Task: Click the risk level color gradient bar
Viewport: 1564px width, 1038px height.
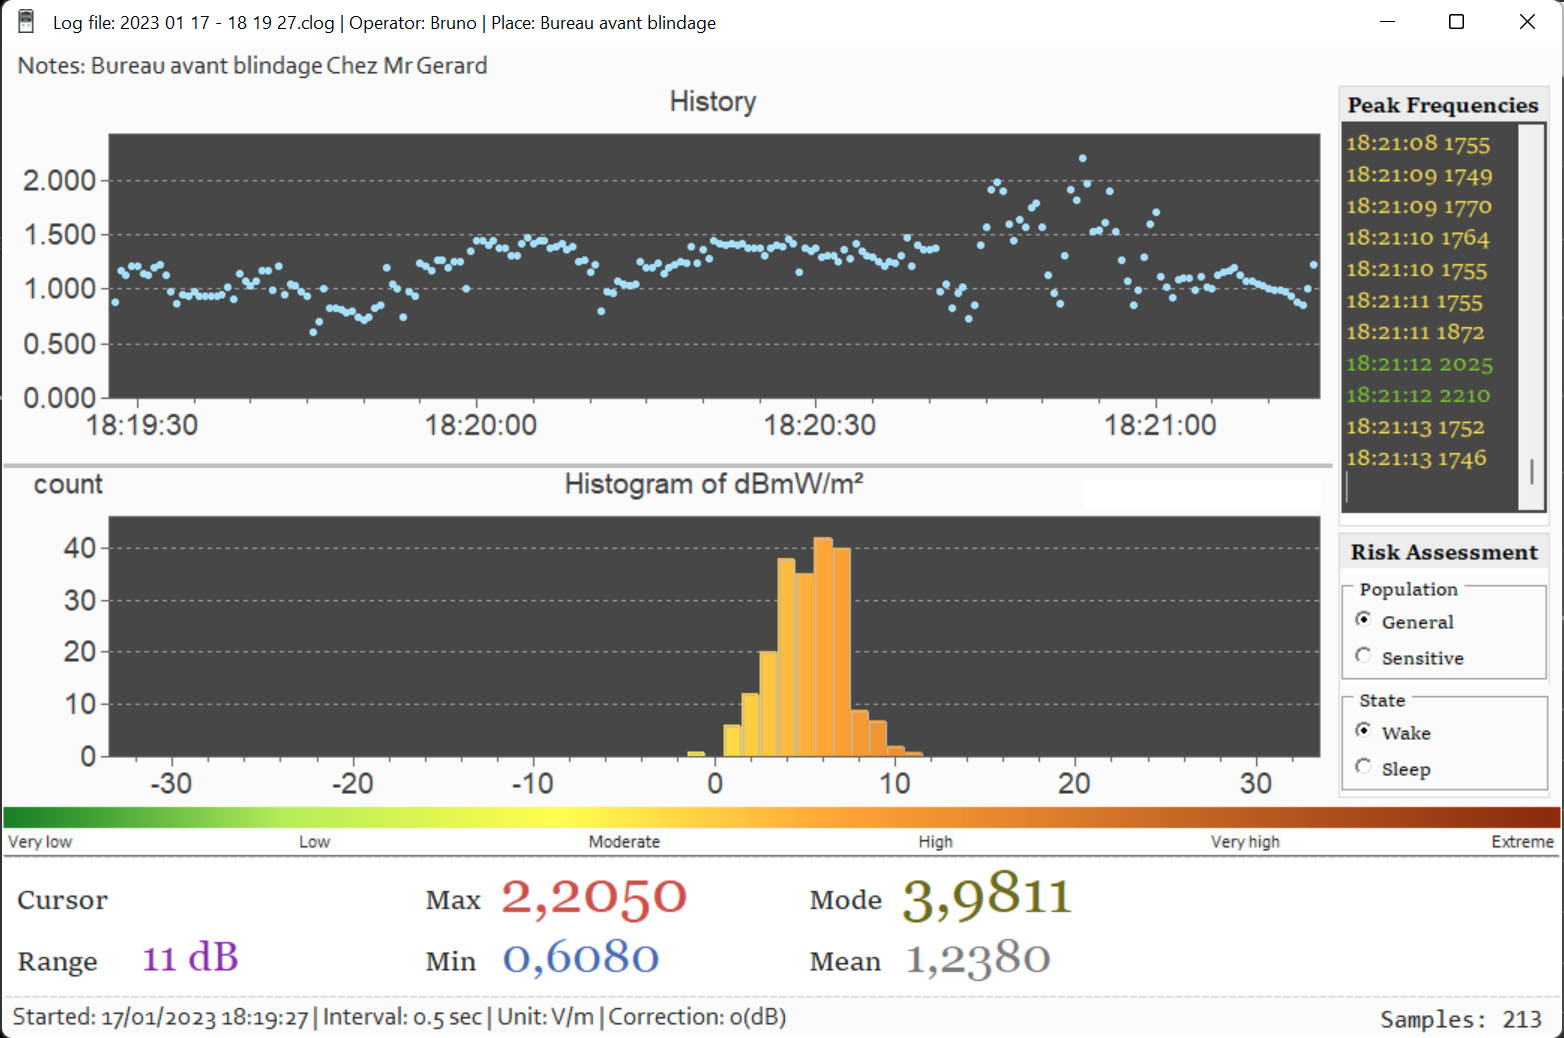Action: 781,817
